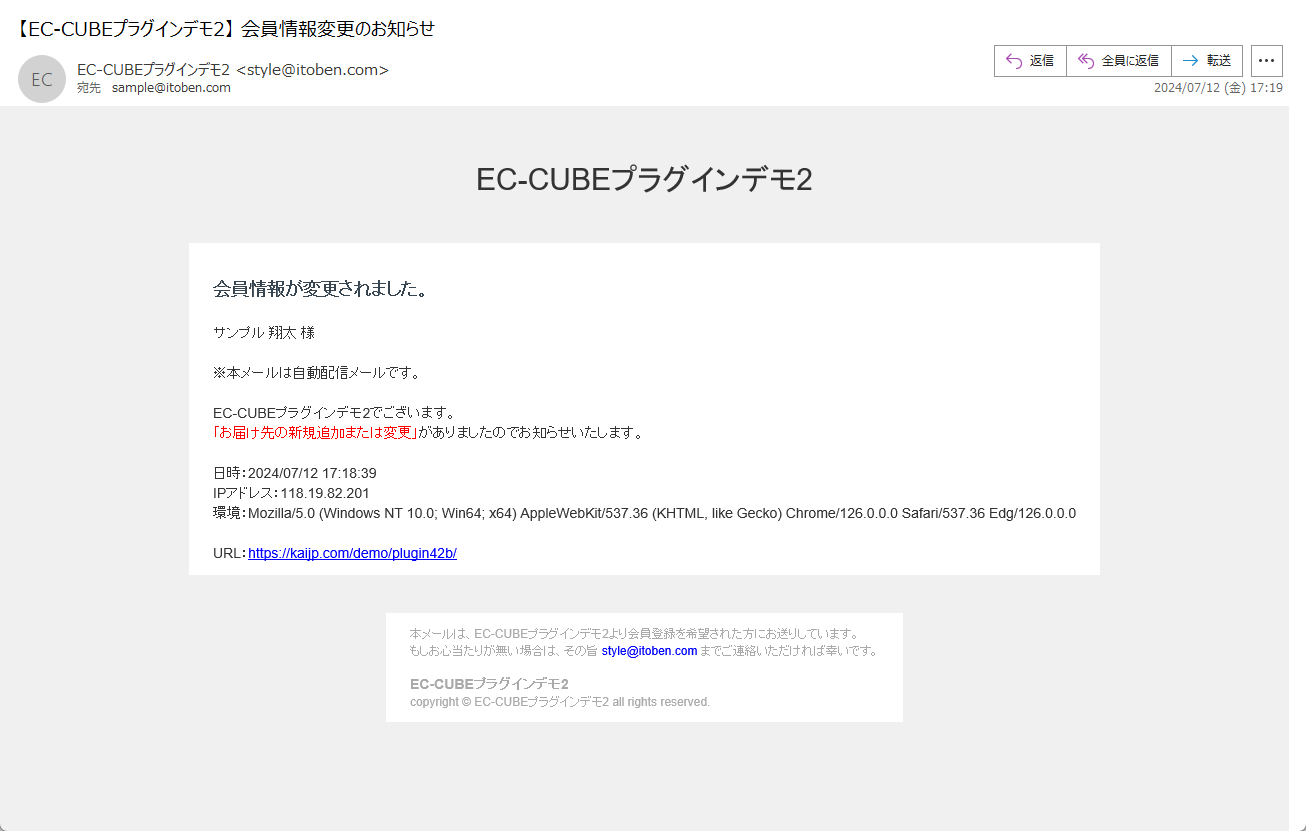Click the IPアドレス 118.19.82.201 line
Viewport: 1306px width, 831px height.
(291, 493)
